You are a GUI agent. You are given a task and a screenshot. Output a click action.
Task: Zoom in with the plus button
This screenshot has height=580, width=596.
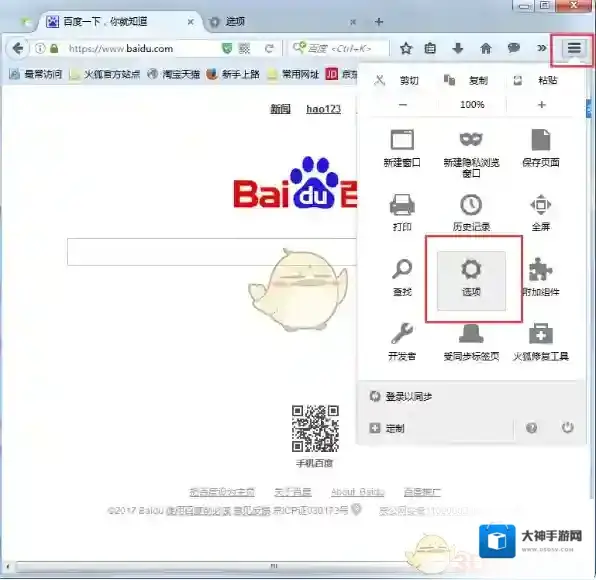[x=542, y=105]
